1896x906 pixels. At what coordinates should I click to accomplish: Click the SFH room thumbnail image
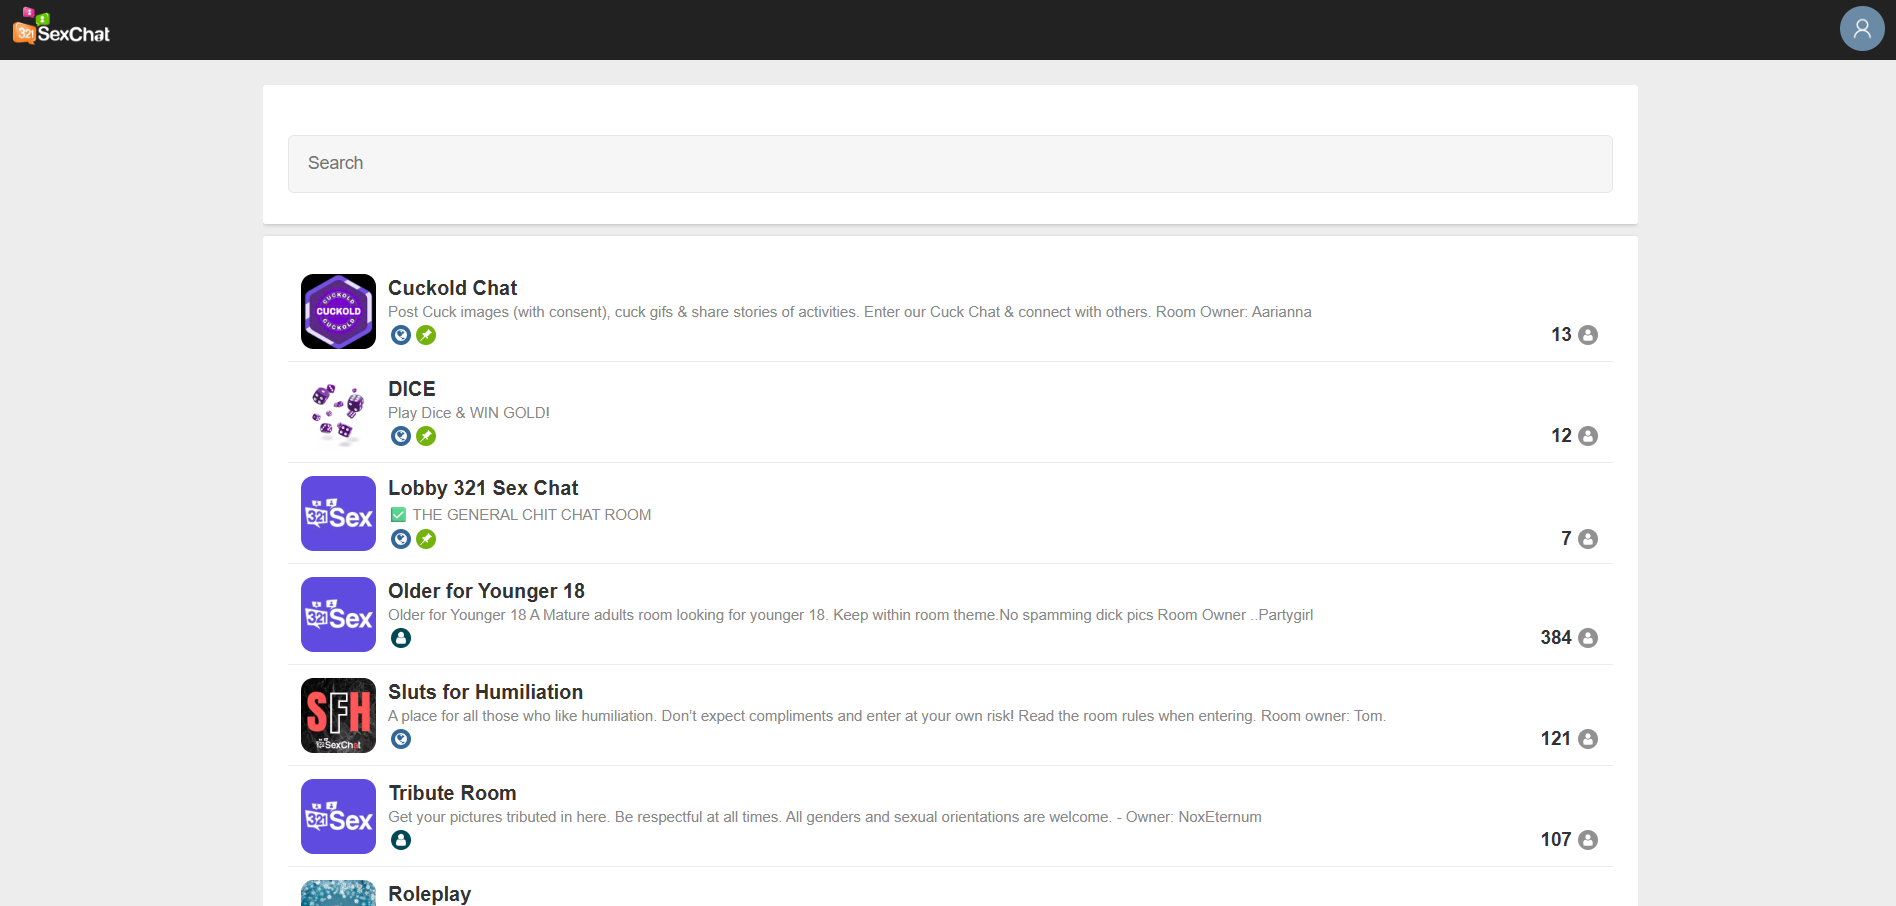click(338, 716)
